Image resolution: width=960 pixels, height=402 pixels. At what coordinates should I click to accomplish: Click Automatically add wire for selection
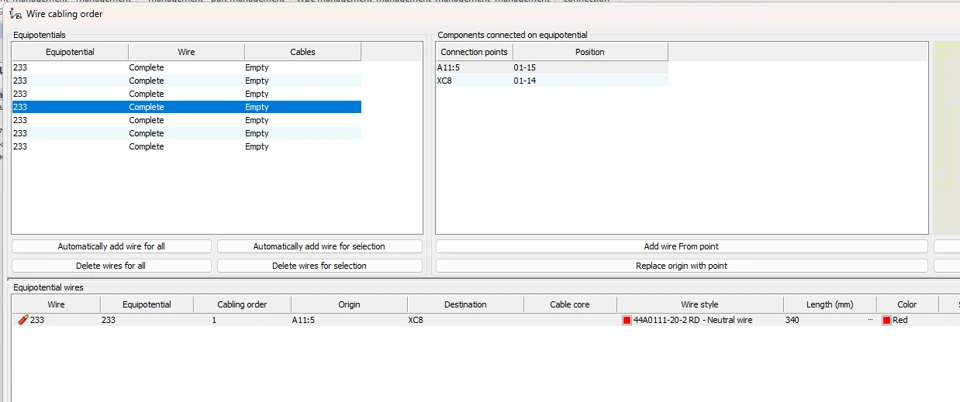point(319,247)
